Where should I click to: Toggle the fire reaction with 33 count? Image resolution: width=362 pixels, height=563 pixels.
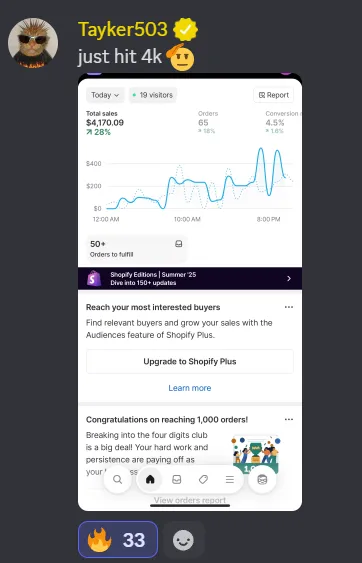118,540
